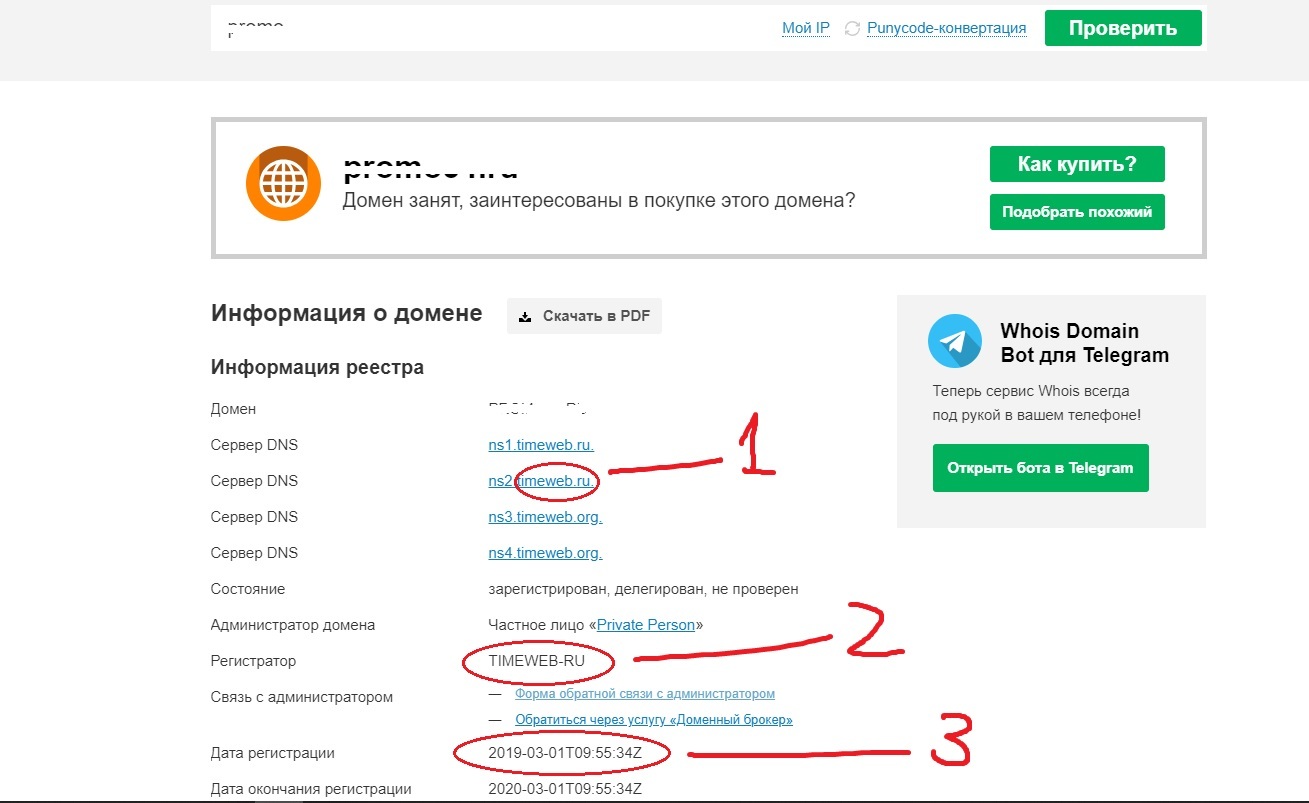Click Открыть бота в Telegram button
Image resolution: width=1309 pixels, height=803 pixels.
pos(1040,468)
